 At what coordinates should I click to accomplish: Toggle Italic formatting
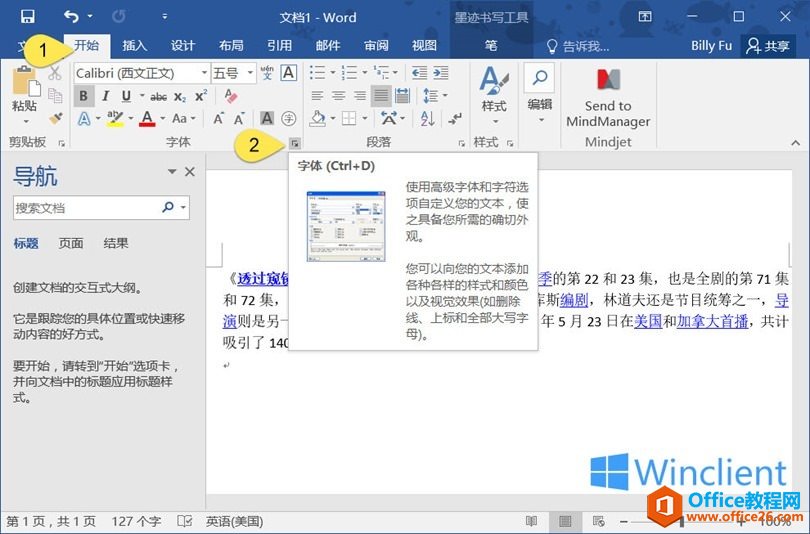[105, 96]
